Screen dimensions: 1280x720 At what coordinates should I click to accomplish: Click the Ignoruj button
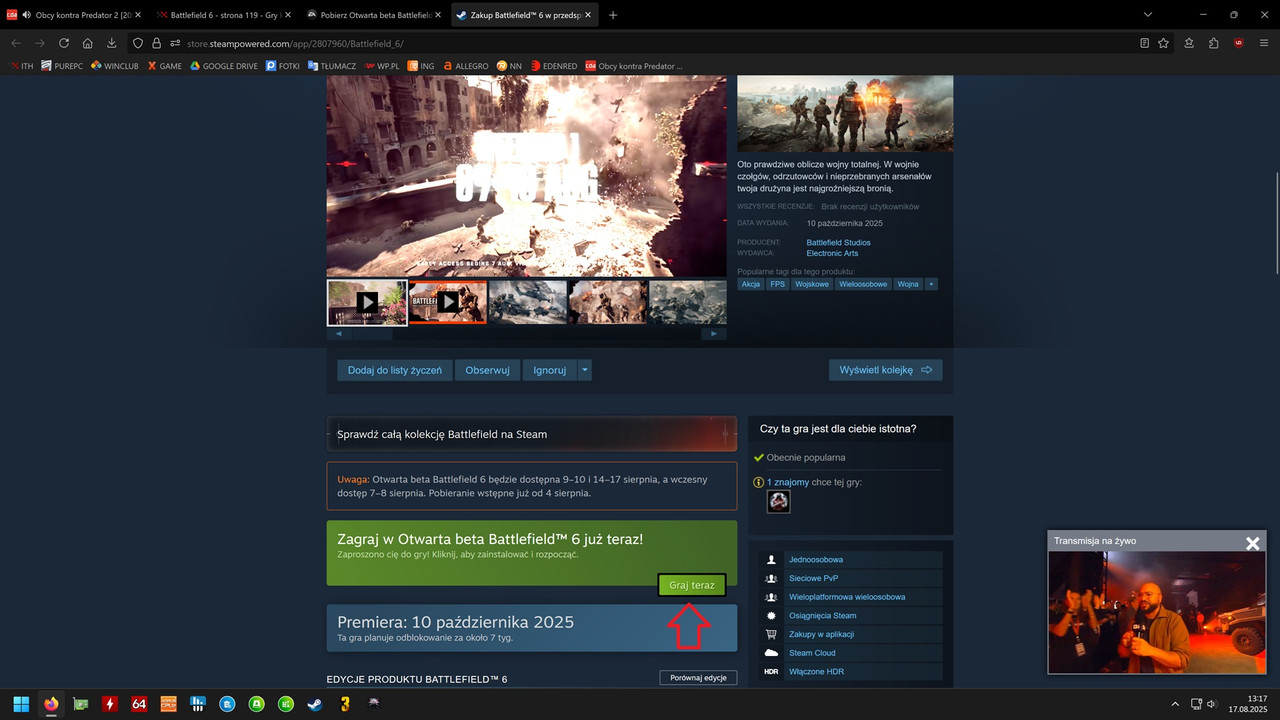click(549, 370)
